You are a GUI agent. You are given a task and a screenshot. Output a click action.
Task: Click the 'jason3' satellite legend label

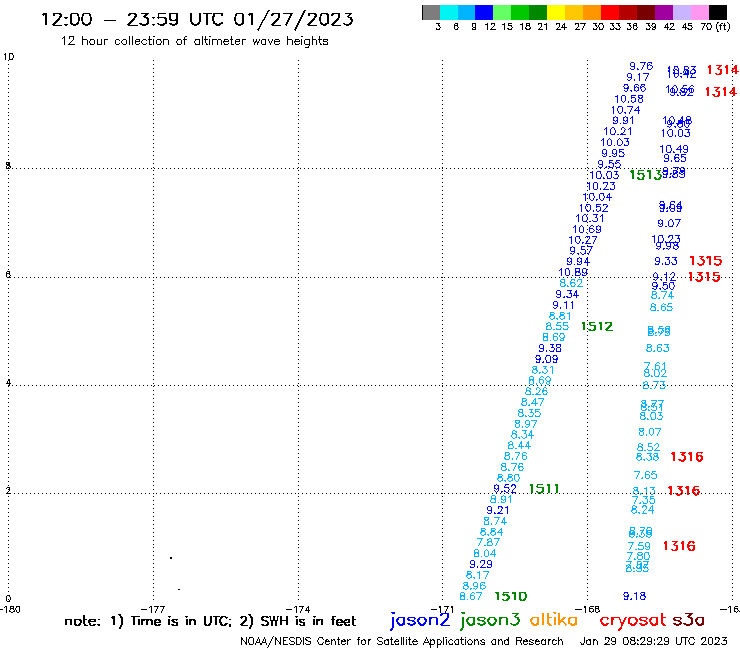pos(490,620)
